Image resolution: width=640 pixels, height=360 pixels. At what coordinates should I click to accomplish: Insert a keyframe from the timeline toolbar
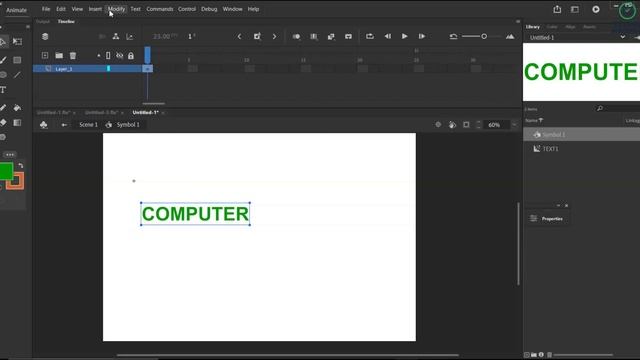pyautogui.click(x=257, y=36)
